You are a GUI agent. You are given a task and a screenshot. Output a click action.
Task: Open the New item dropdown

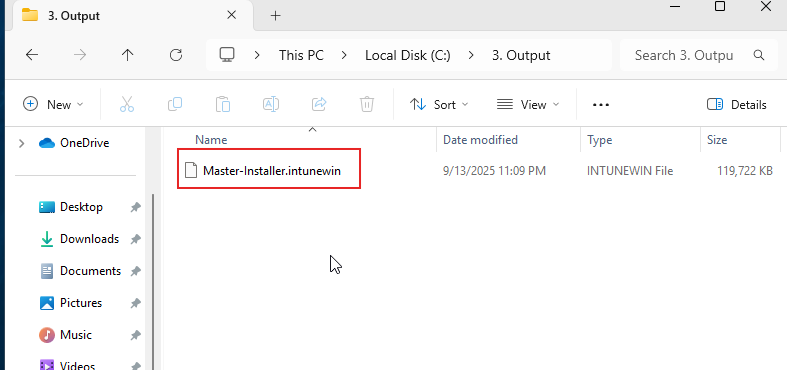point(53,104)
